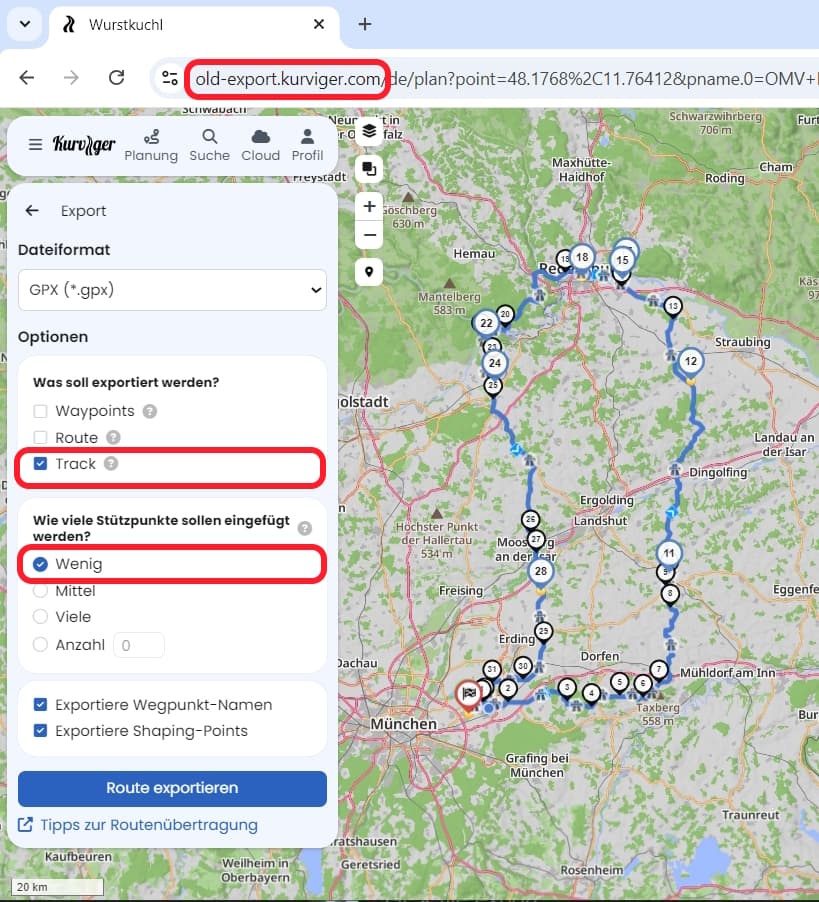
Task: Uncheck Exportiere Shaping-Points checkbox
Action: click(x=41, y=731)
